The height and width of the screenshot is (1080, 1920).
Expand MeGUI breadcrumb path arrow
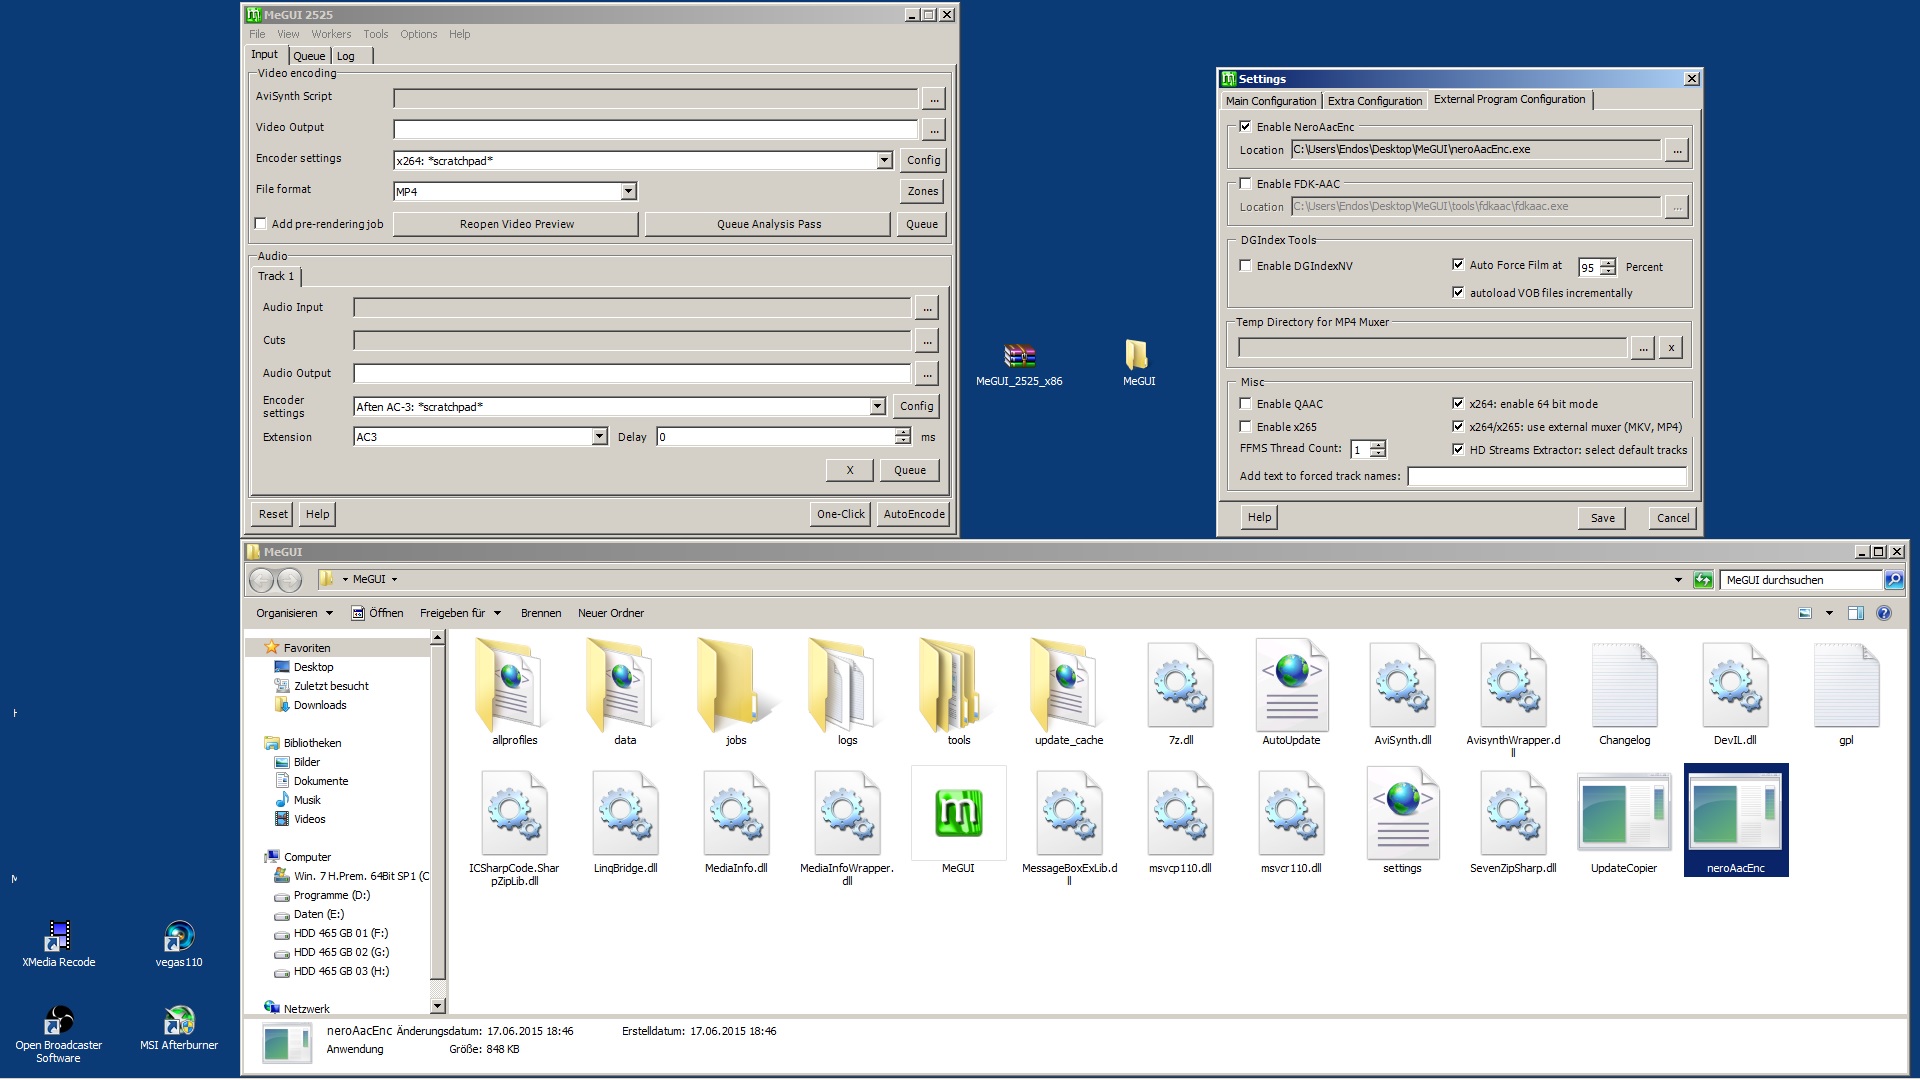pyautogui.click(x=394, y=579)
